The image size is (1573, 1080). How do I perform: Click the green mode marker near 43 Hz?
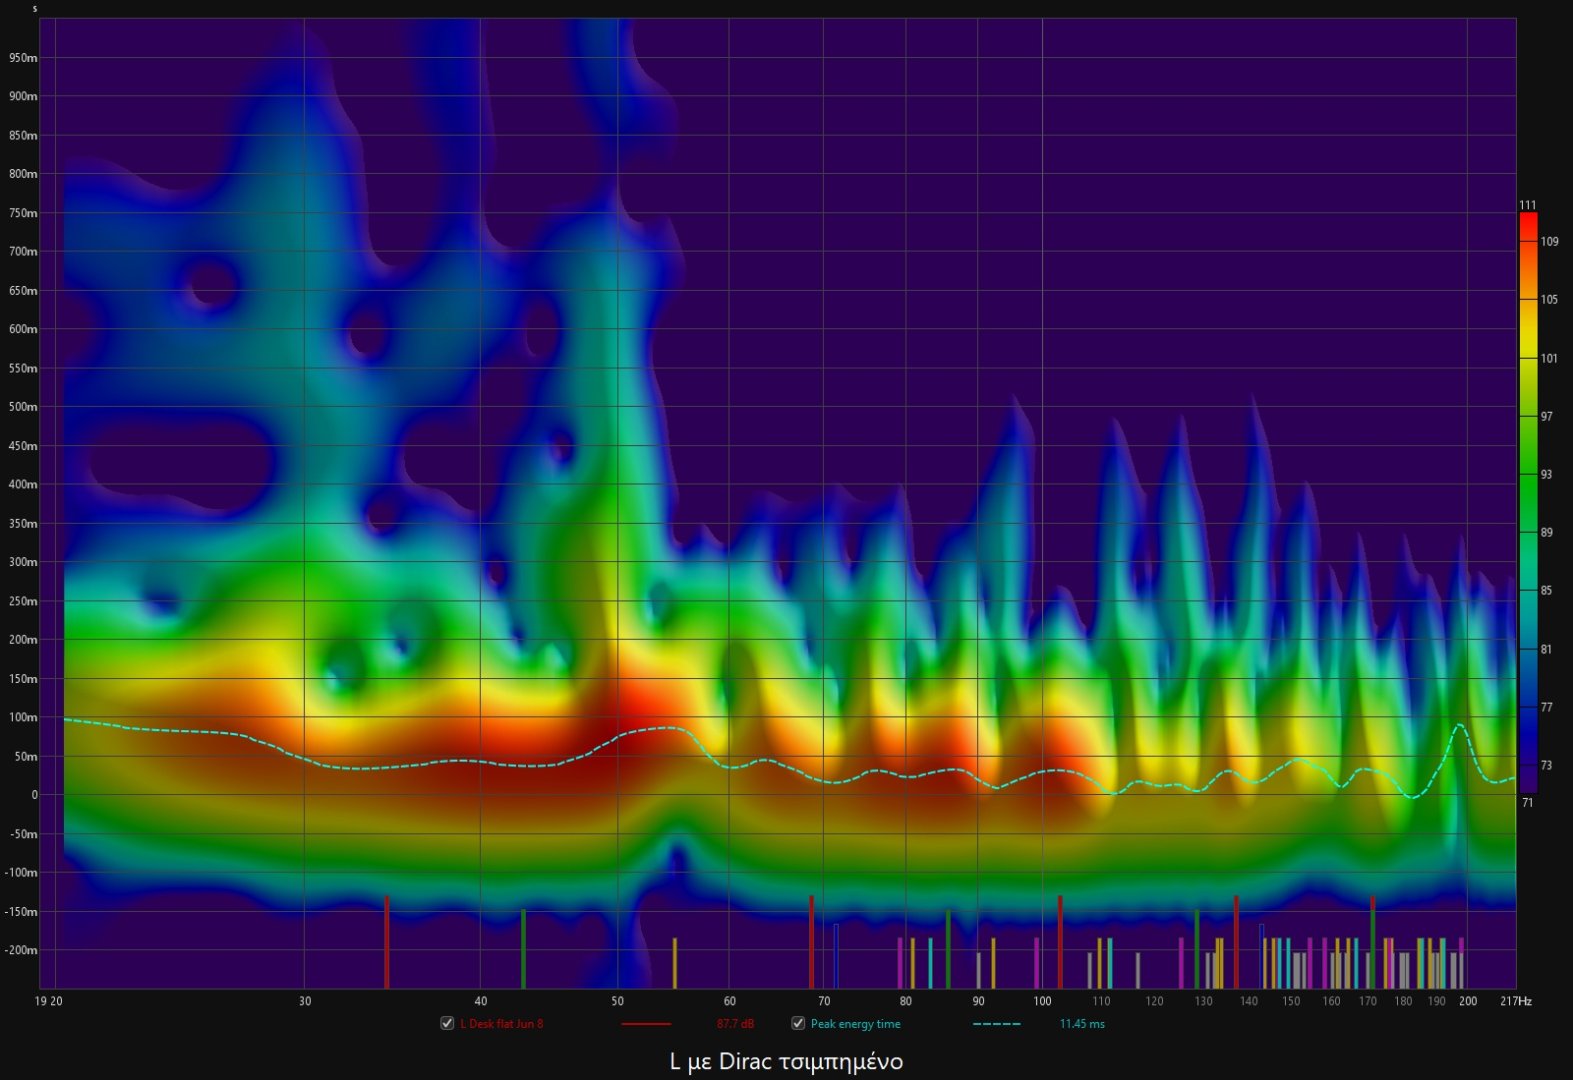(x=523, y=947)
